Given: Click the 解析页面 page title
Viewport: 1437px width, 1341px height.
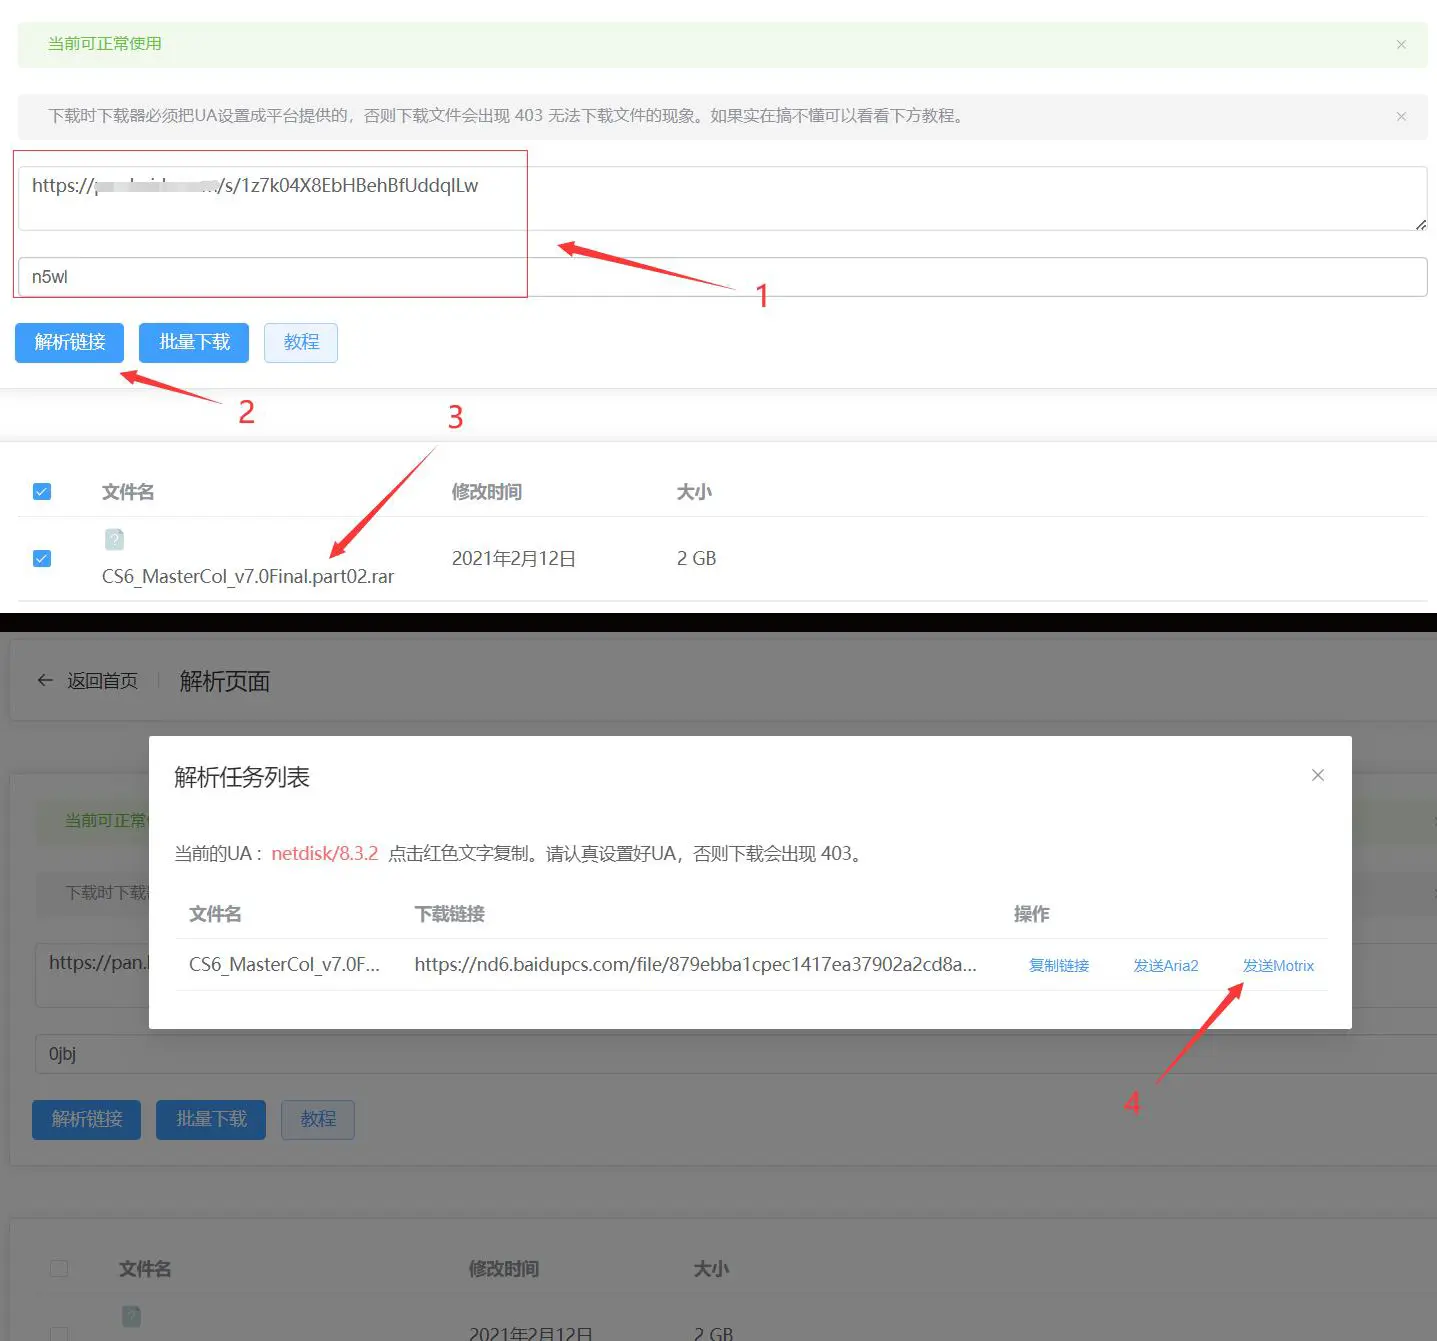Looking at the screenshot, I should pos(225,681).
